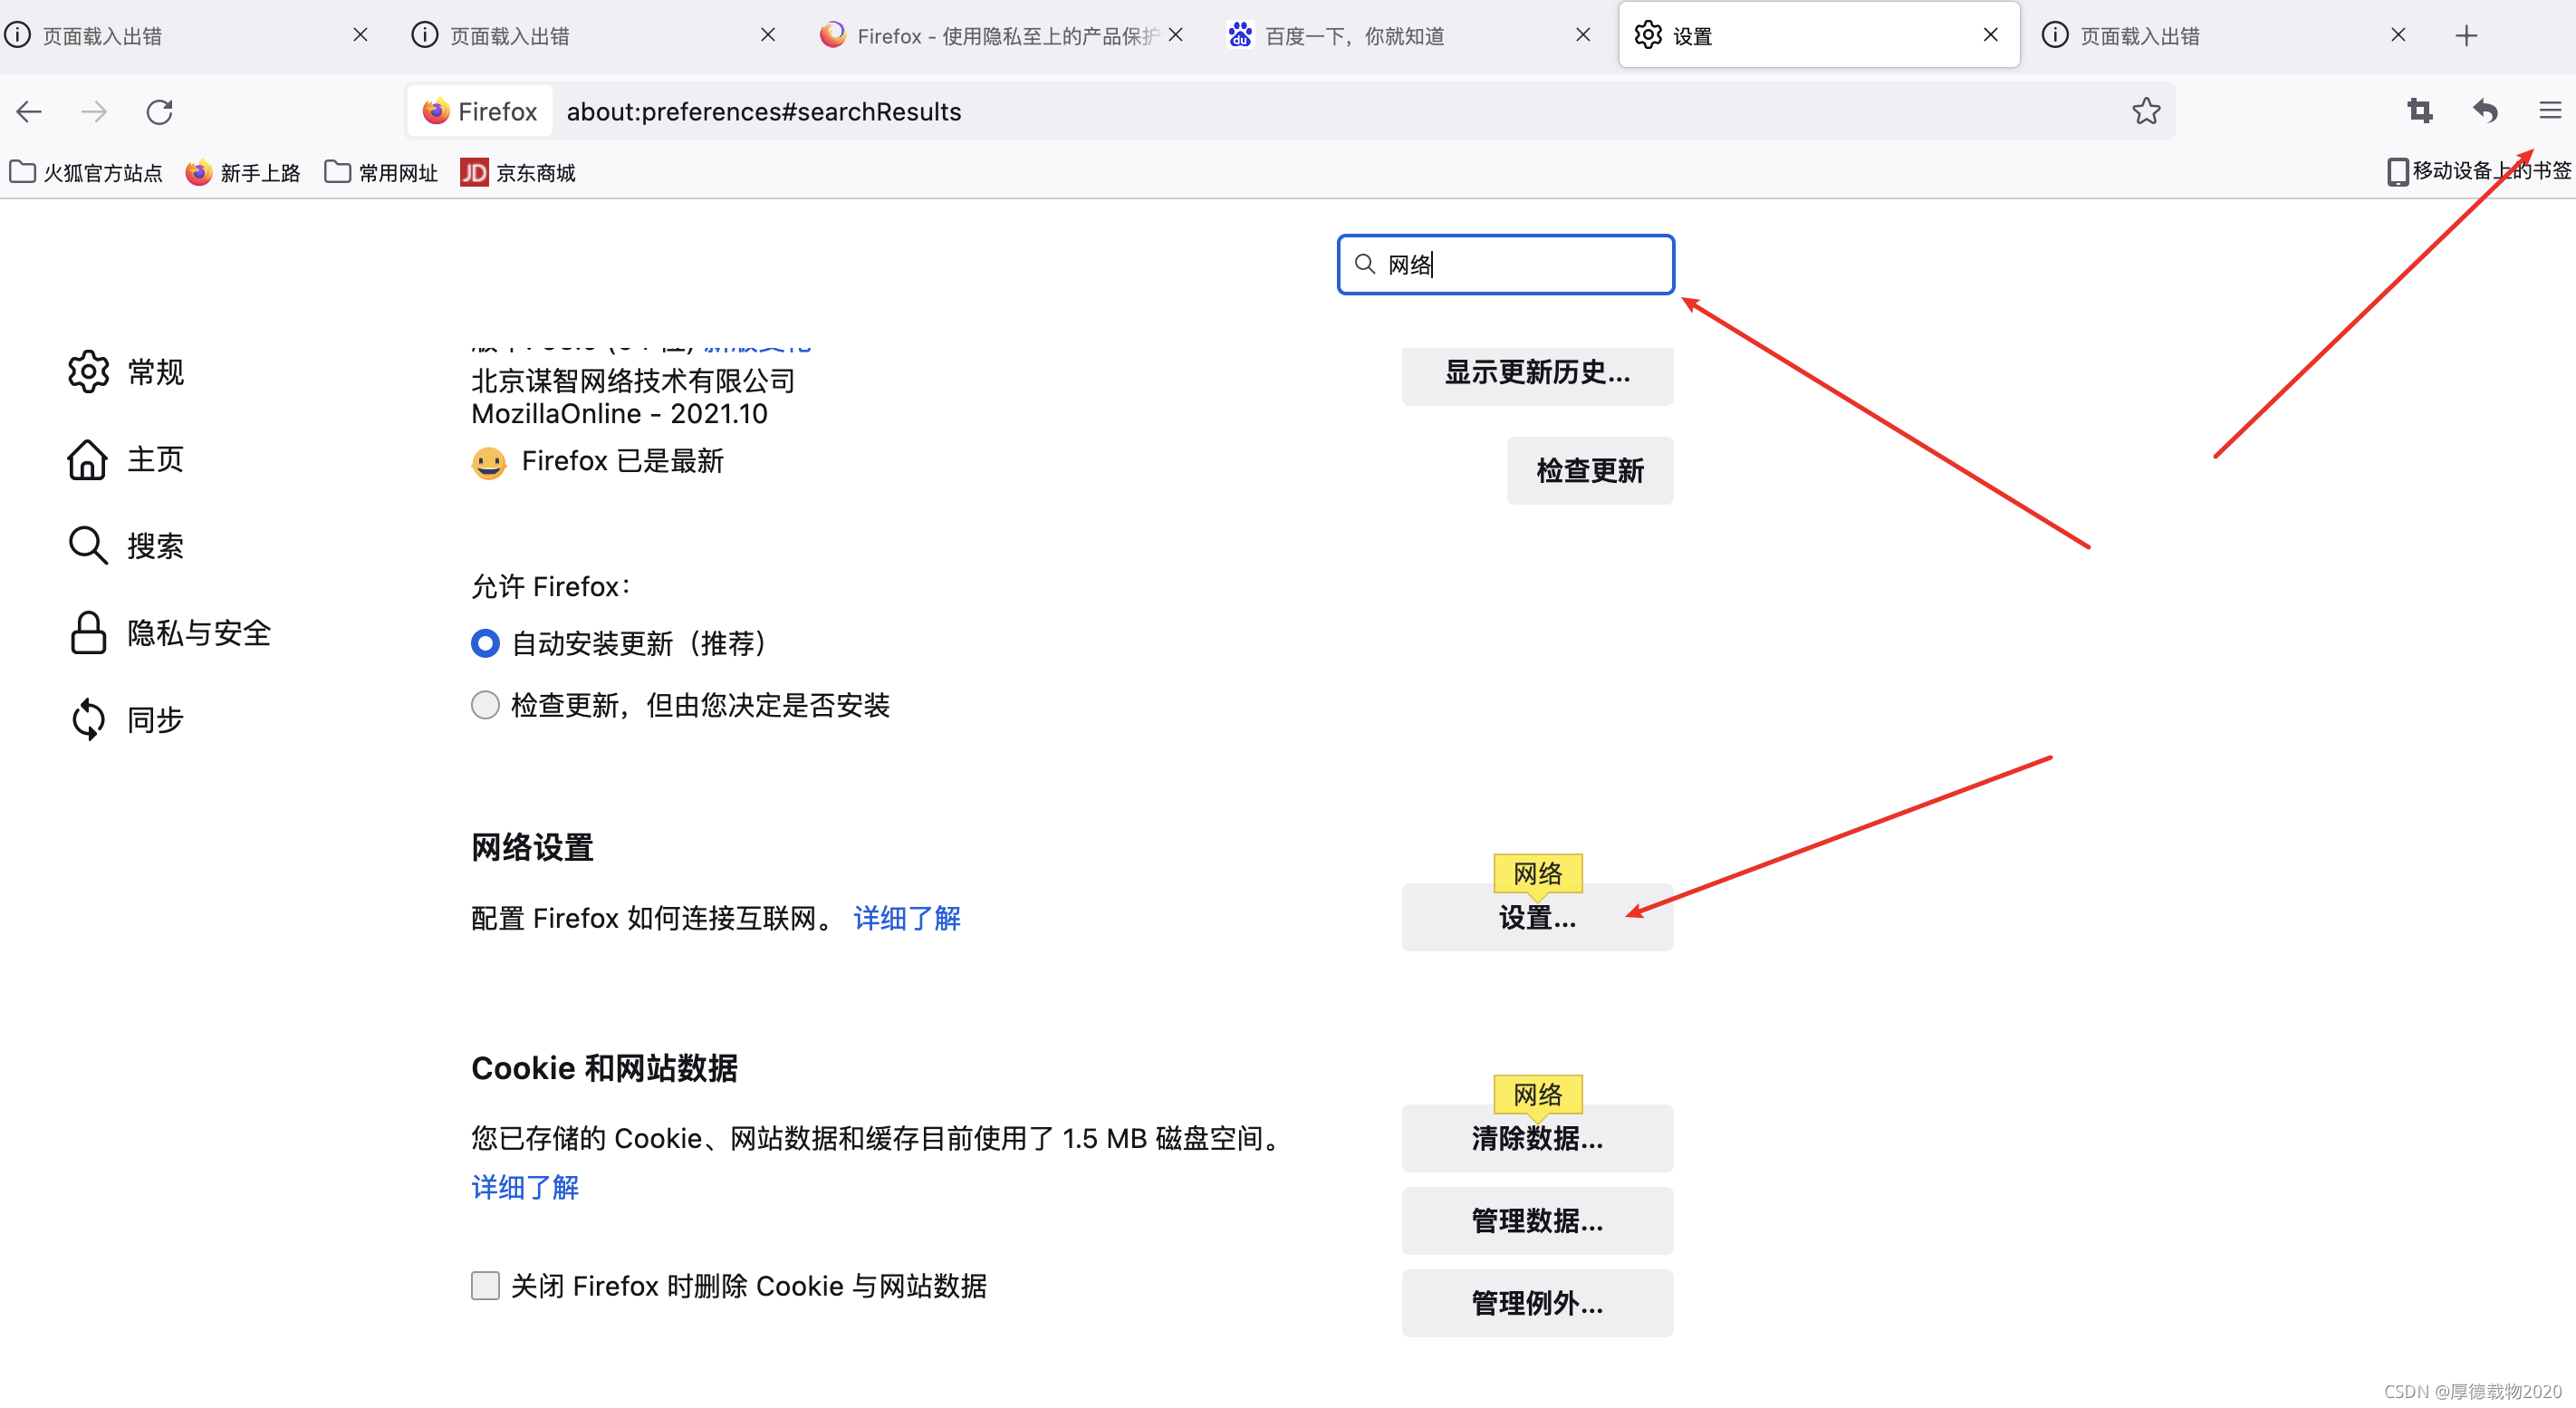The height and width of the screenshot is (1408, 2576).
Task: Click the MozillaOnline - 2021.10 text
Action: (x=619, y=414)
